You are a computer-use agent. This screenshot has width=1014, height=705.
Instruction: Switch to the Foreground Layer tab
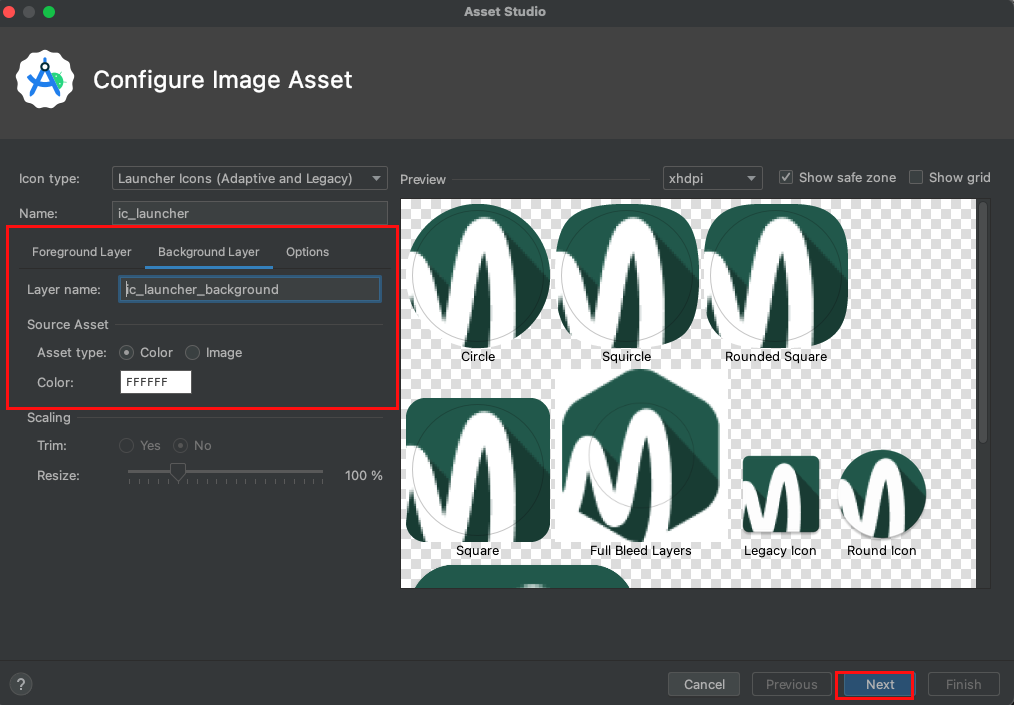pyautogui.click(x=81, y=252)
